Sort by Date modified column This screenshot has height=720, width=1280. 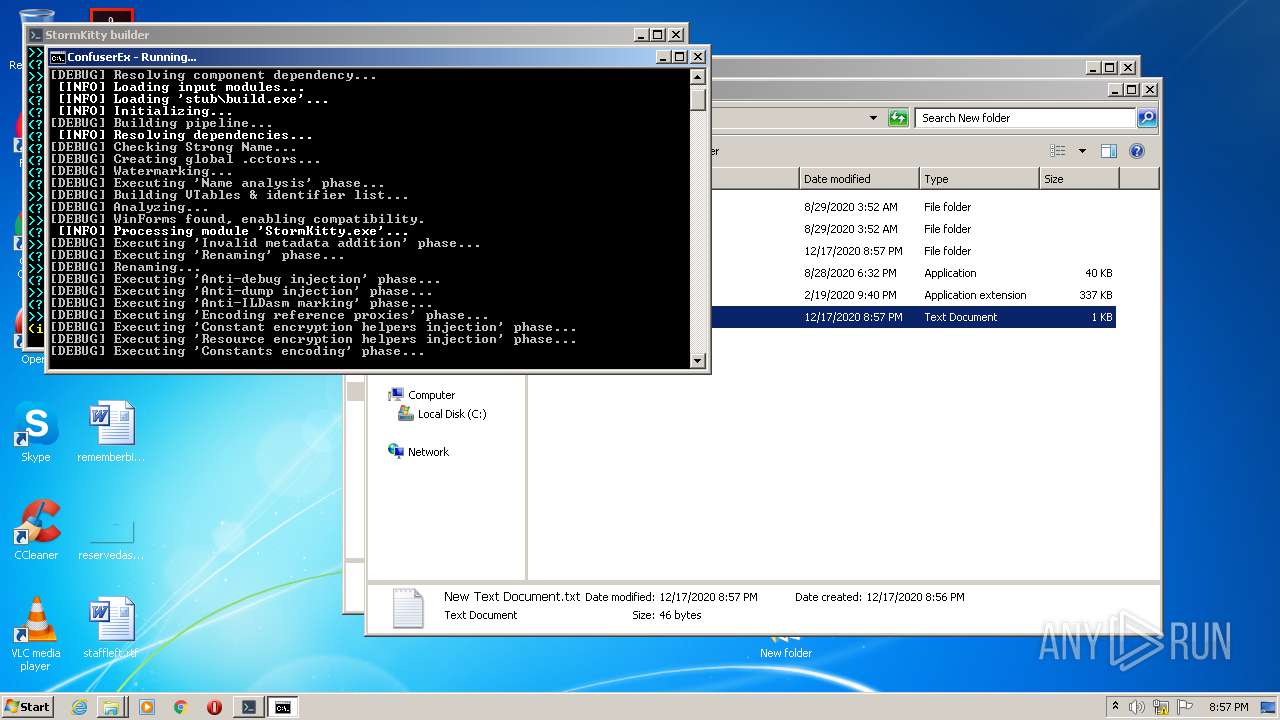point(859,179)
